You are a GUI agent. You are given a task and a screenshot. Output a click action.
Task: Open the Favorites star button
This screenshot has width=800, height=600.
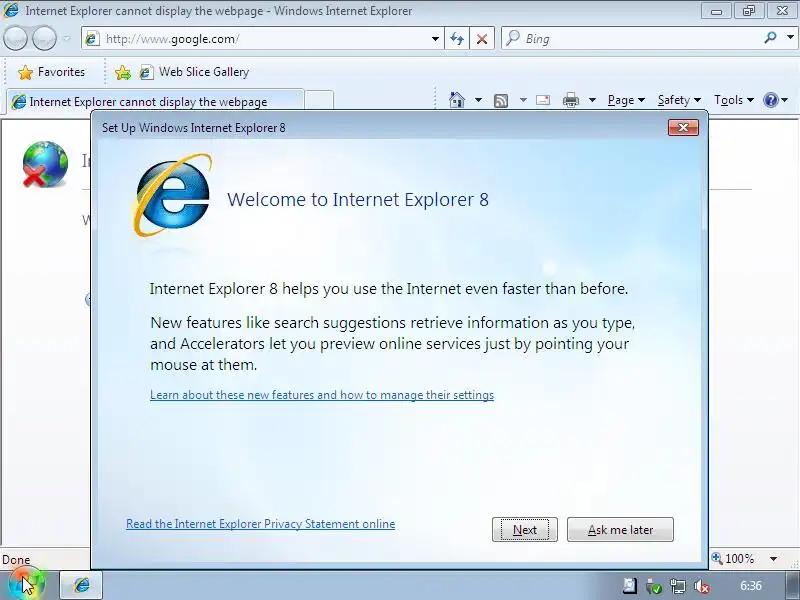point(51,72)
